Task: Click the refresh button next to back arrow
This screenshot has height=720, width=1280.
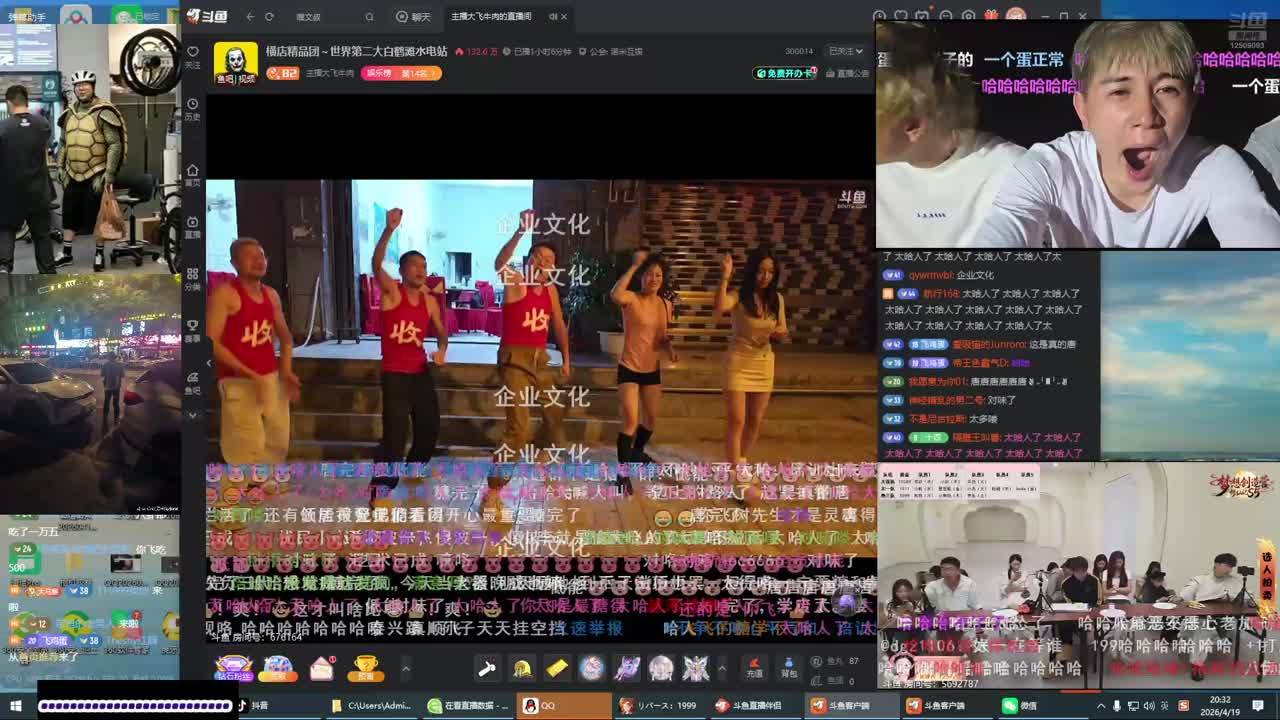Action: click(269, 17)
